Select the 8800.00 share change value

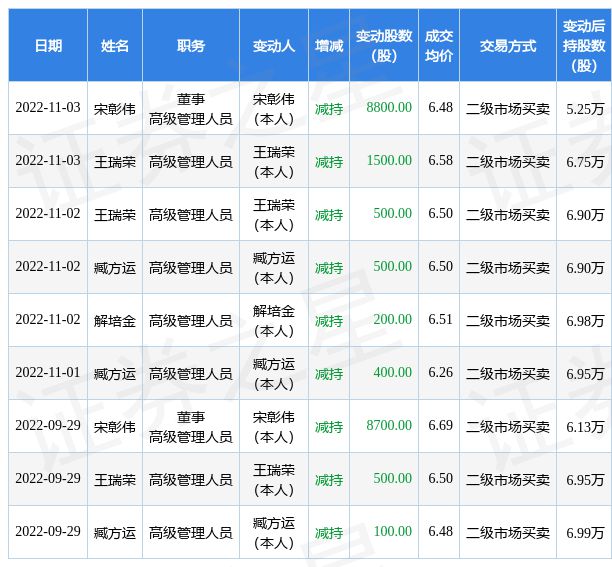[x=389, y=107]
